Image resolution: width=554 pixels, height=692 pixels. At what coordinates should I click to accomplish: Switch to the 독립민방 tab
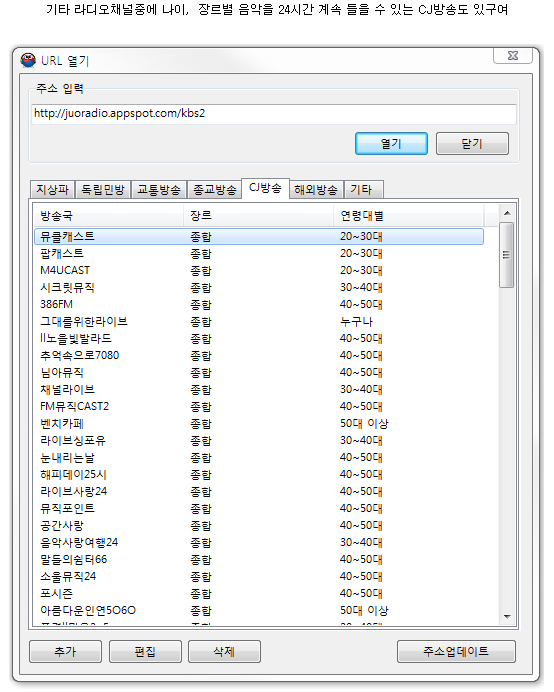tap(103, 190)
